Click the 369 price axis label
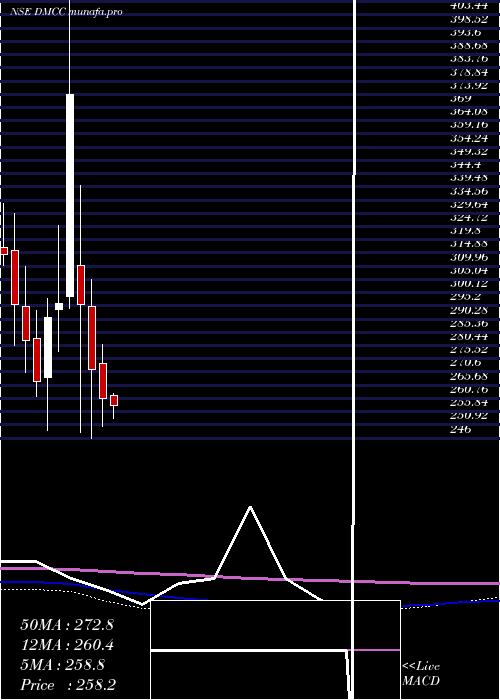500x700 pixels. pos(461,99)
